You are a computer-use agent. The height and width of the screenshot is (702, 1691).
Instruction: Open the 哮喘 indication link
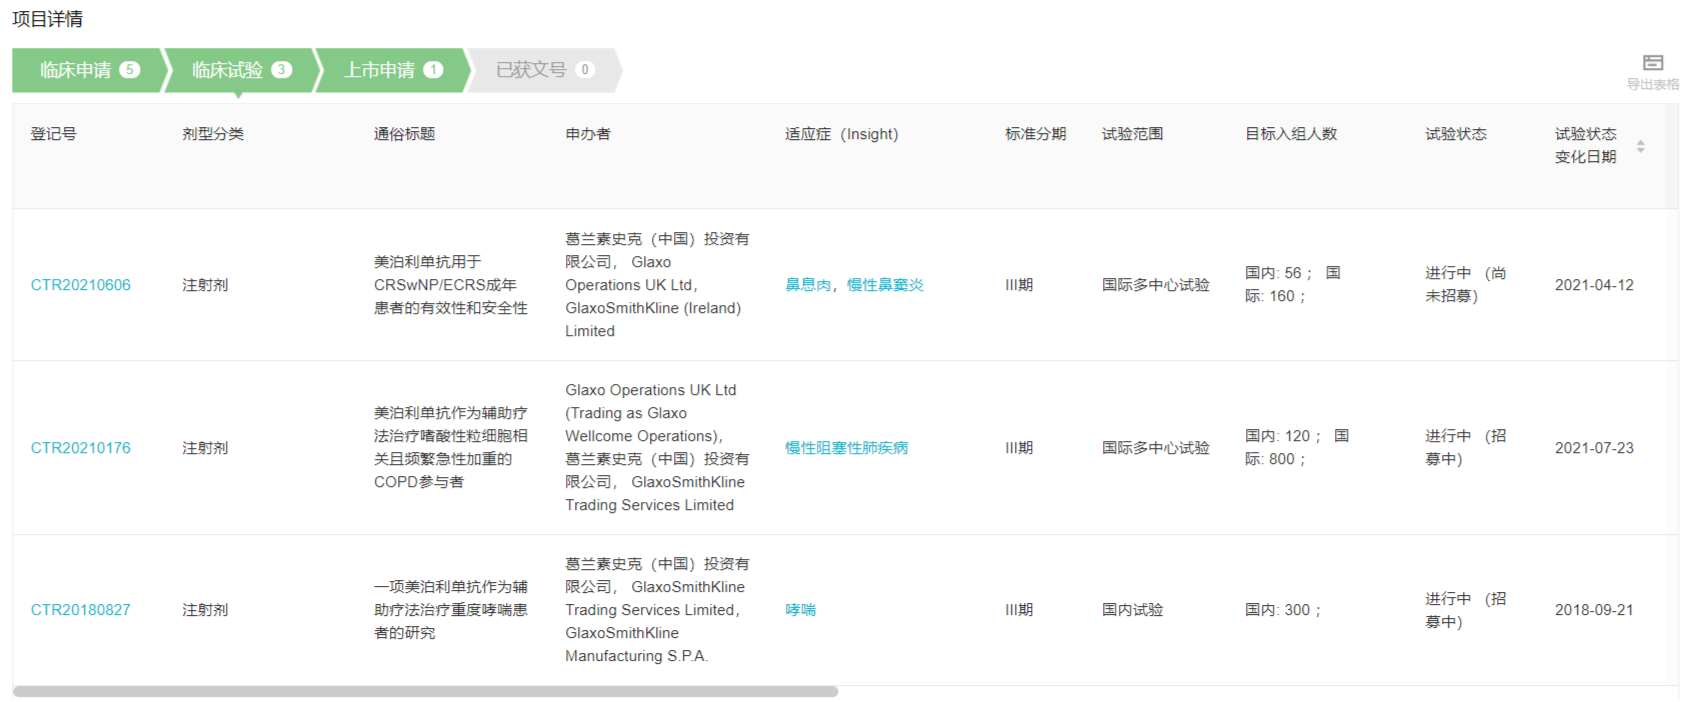[x=800, y=610]
